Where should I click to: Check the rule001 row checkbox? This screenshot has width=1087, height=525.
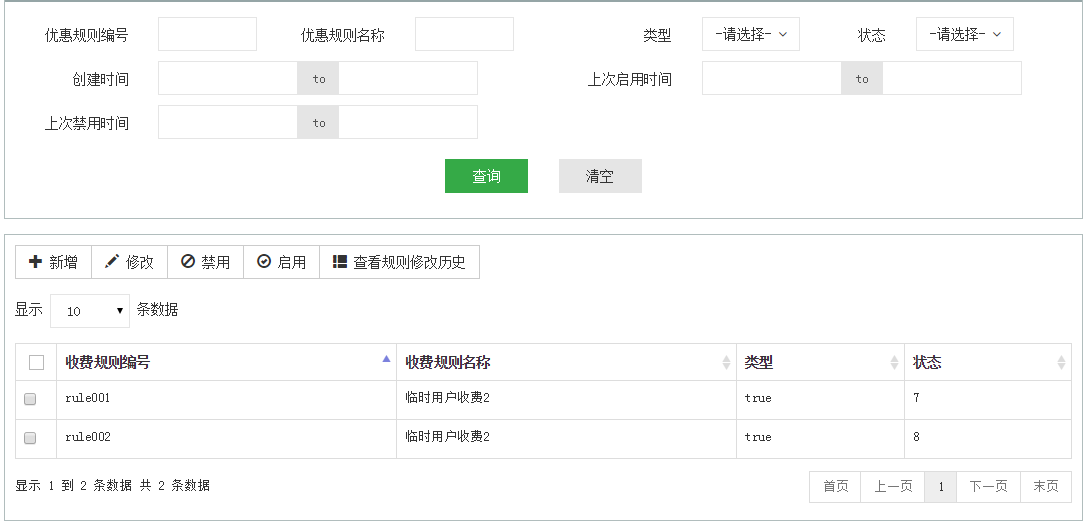[30, 399]
